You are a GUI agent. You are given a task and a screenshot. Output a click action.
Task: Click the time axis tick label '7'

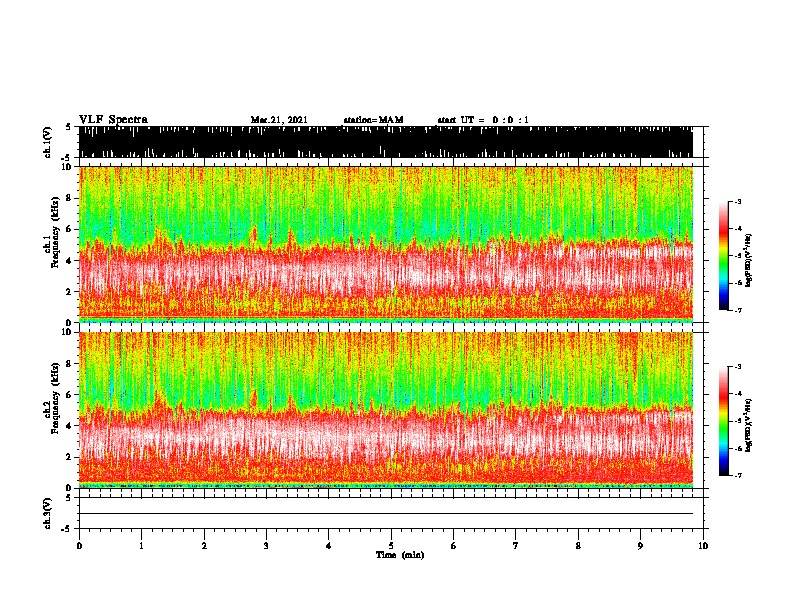(x=516, y=546)
